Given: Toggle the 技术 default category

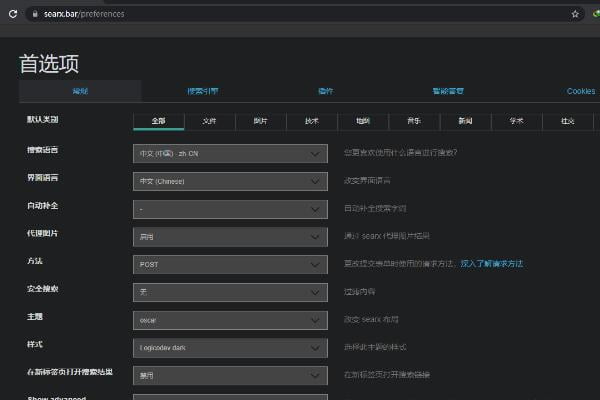Looking at the screenshot, I should (312, 121).
